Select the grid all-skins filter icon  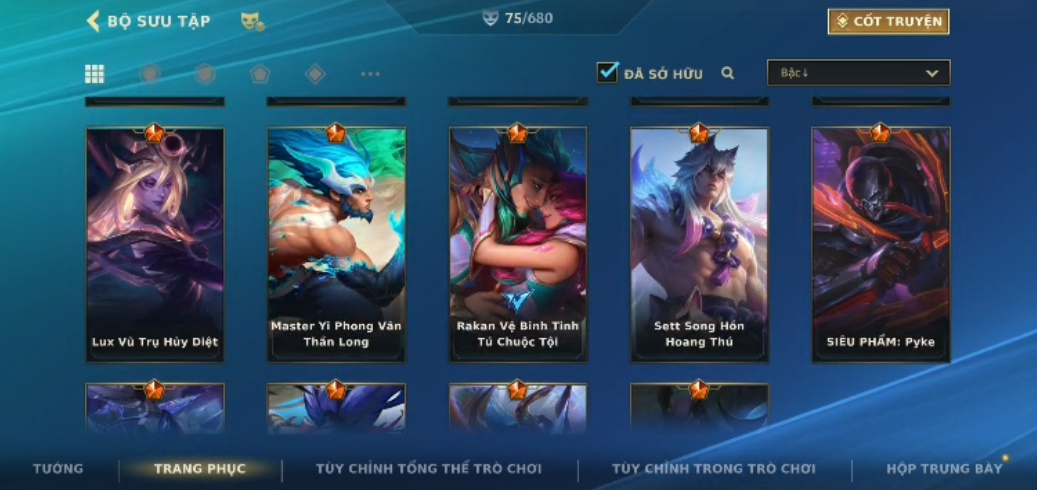(95, 74)
